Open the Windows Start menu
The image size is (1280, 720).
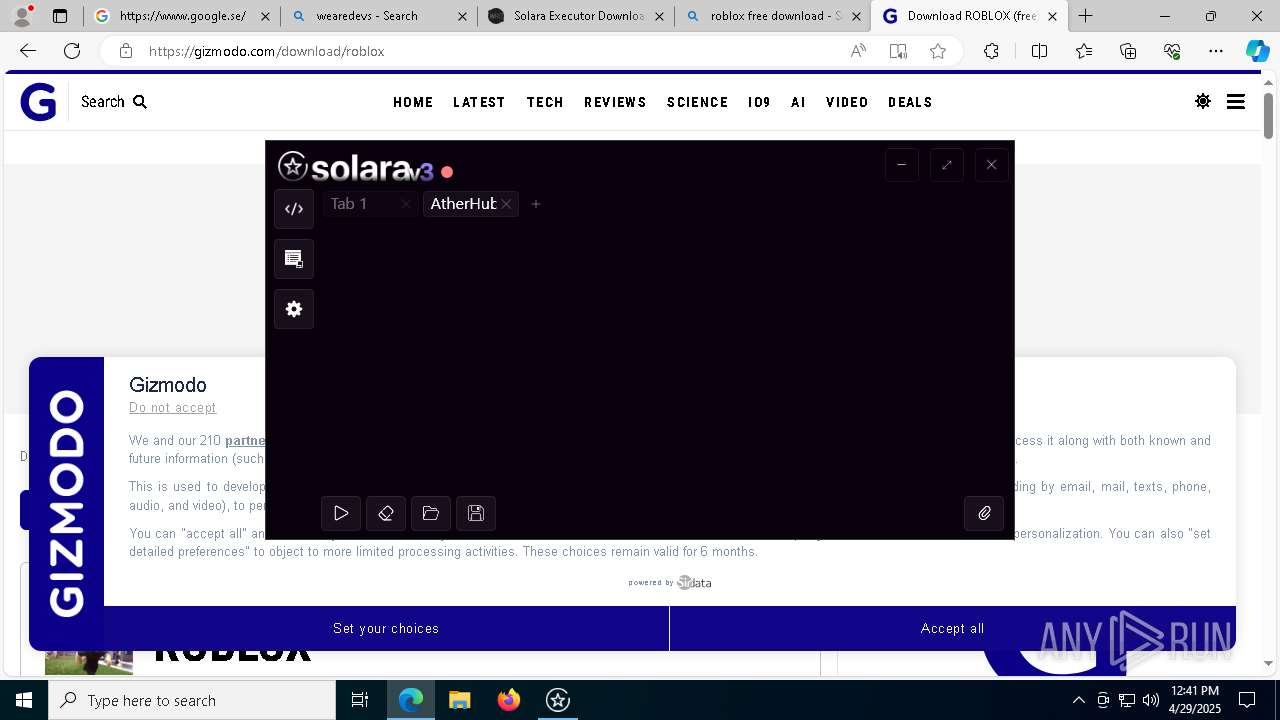click(x=24, y=700)
